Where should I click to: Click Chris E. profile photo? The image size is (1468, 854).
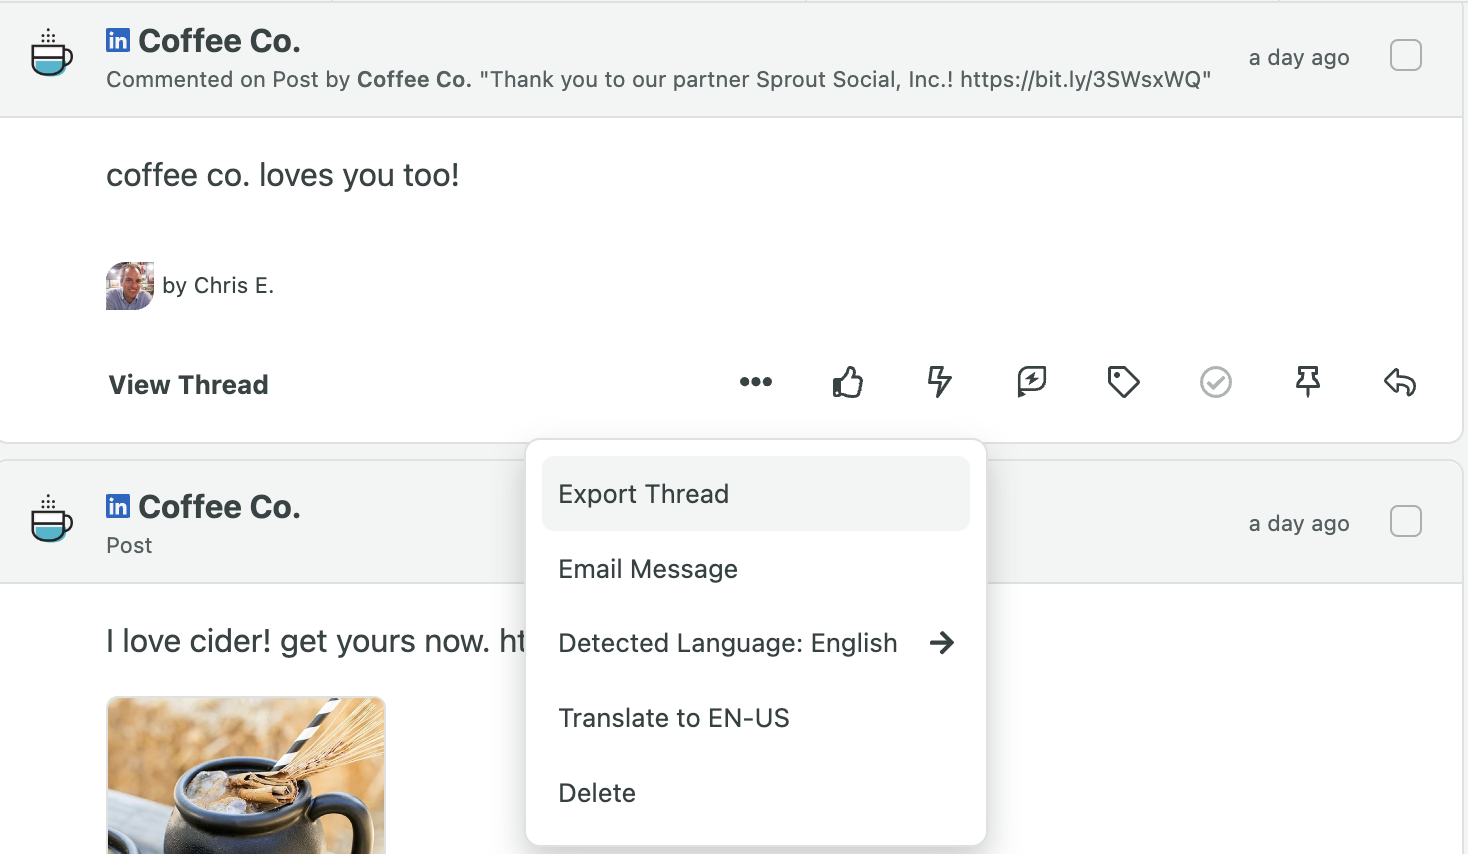coord(130,286)
